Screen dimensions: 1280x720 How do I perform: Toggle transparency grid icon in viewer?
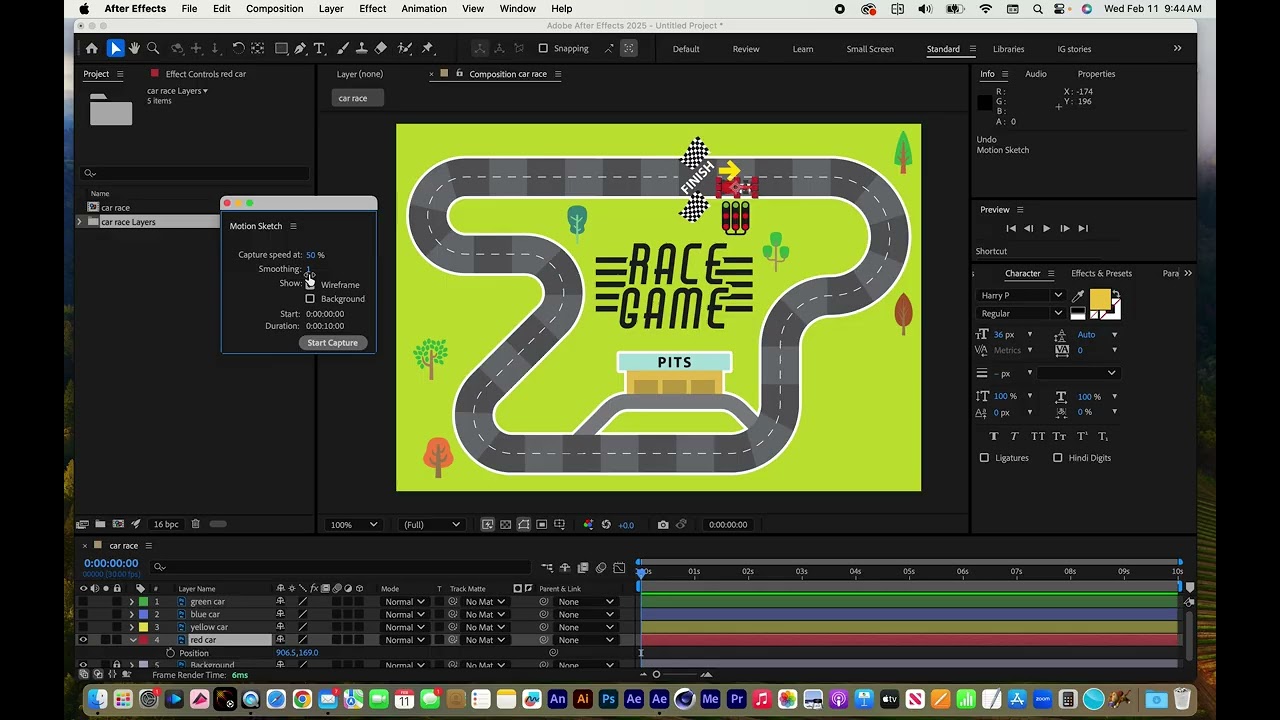point(506,524)
